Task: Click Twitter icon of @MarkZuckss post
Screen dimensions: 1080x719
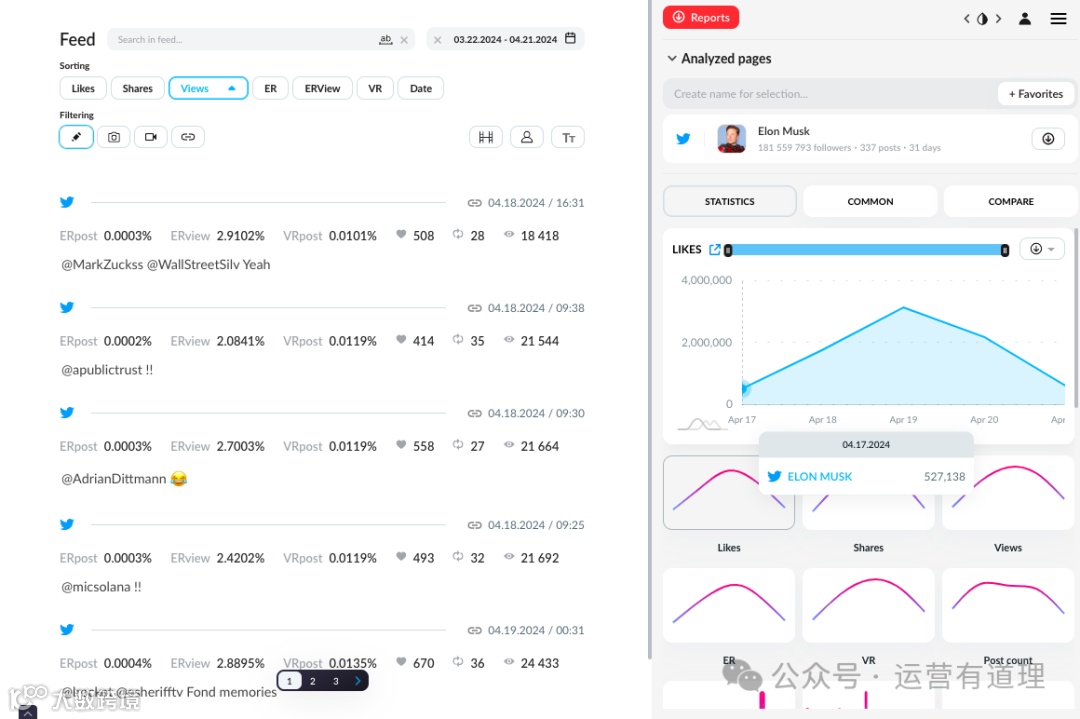Action: (x=67, y=202)
